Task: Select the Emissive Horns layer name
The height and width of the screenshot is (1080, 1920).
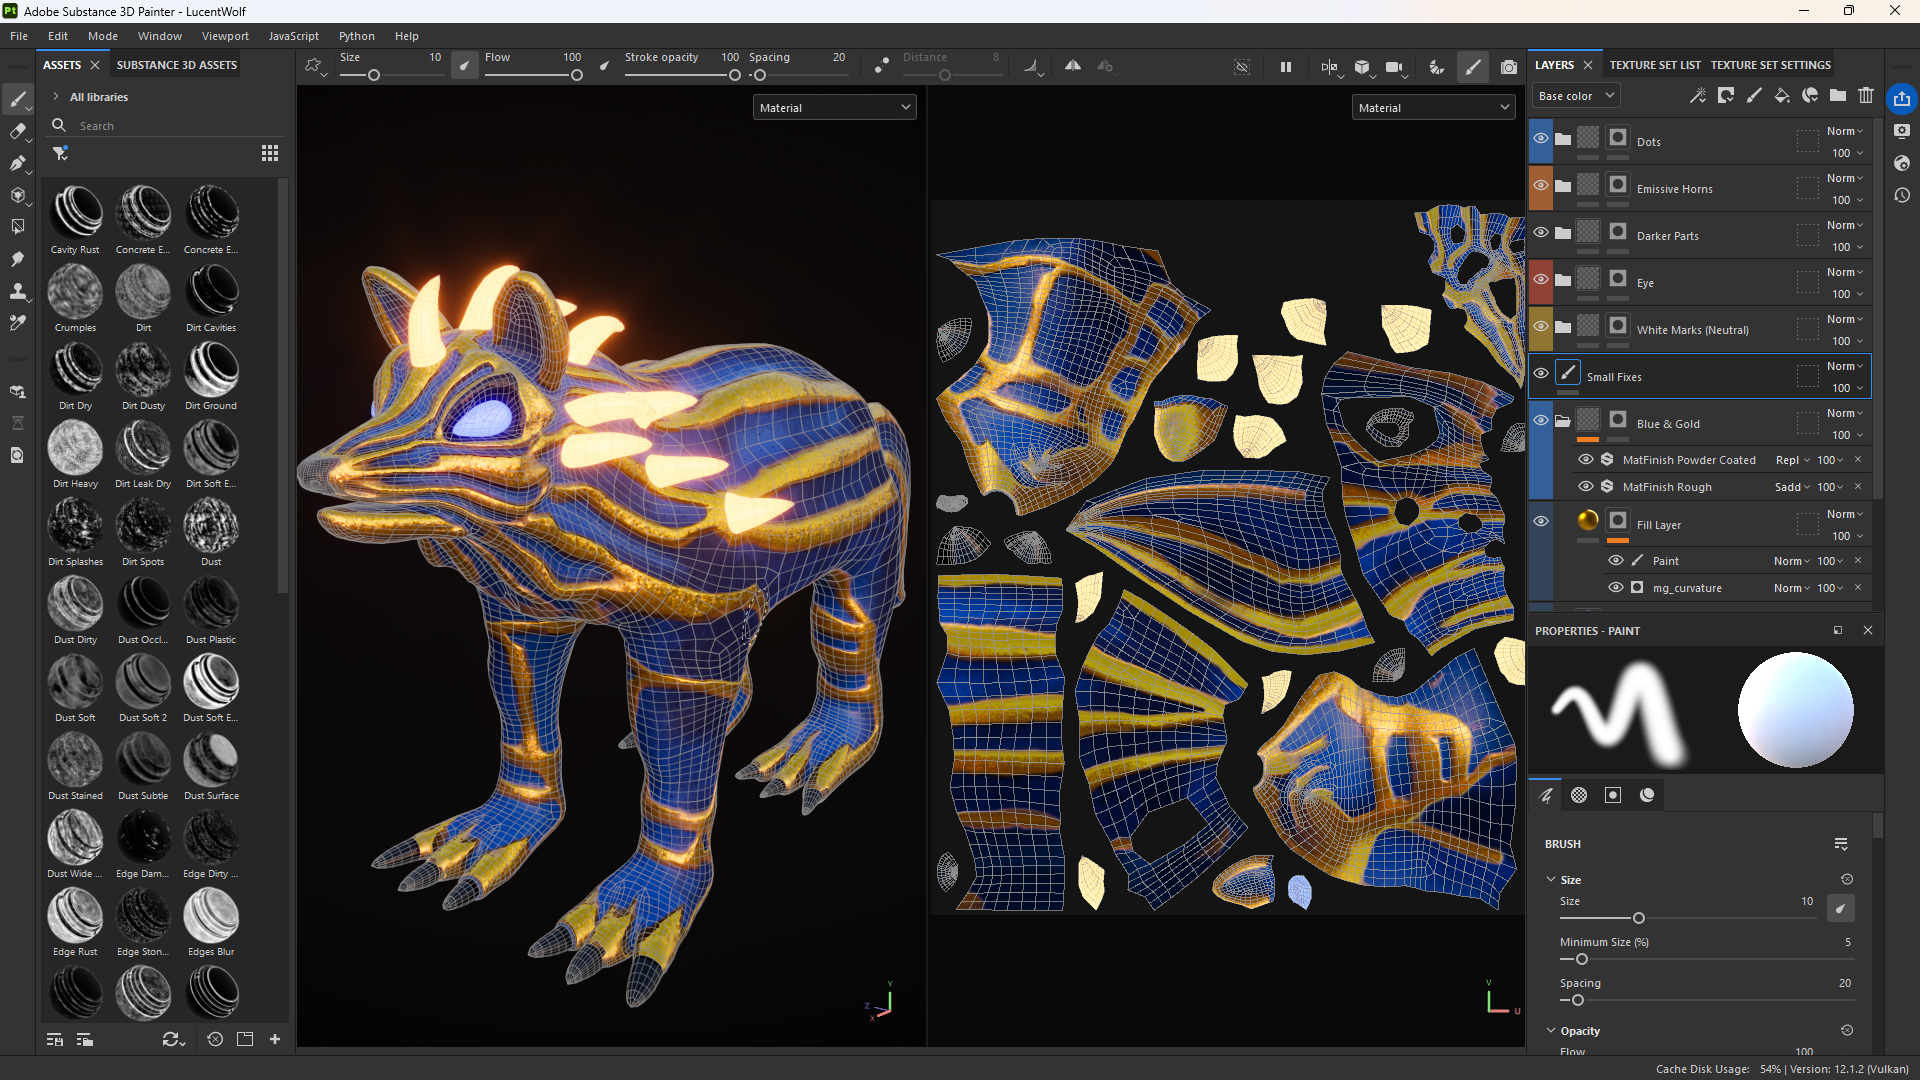Action: [1675, 189]
